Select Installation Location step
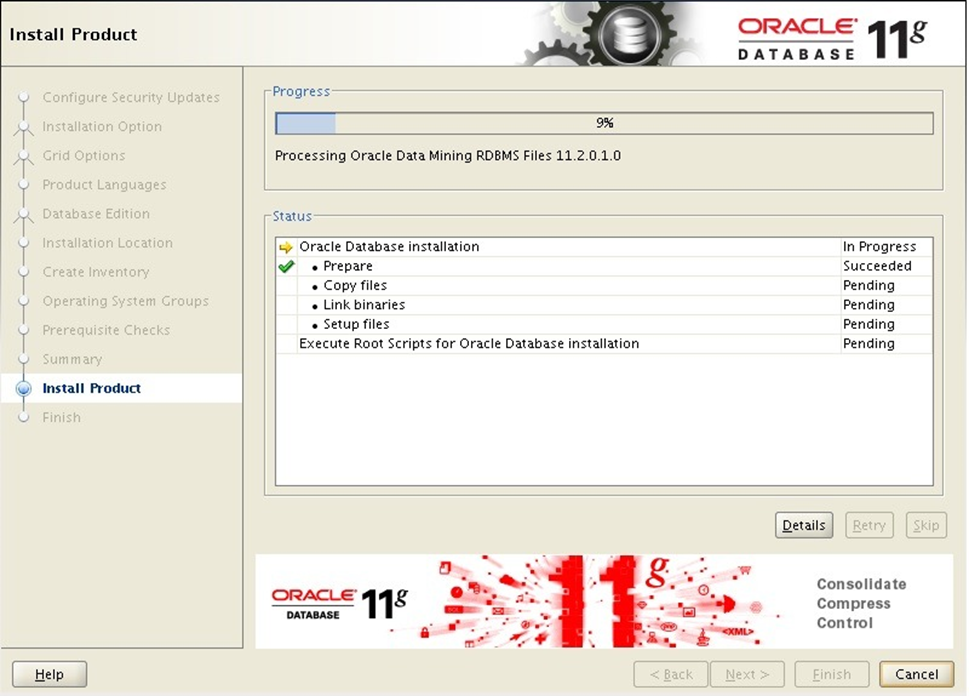The image size is (969, 696). pyautogui.click(x=108, y=243)
